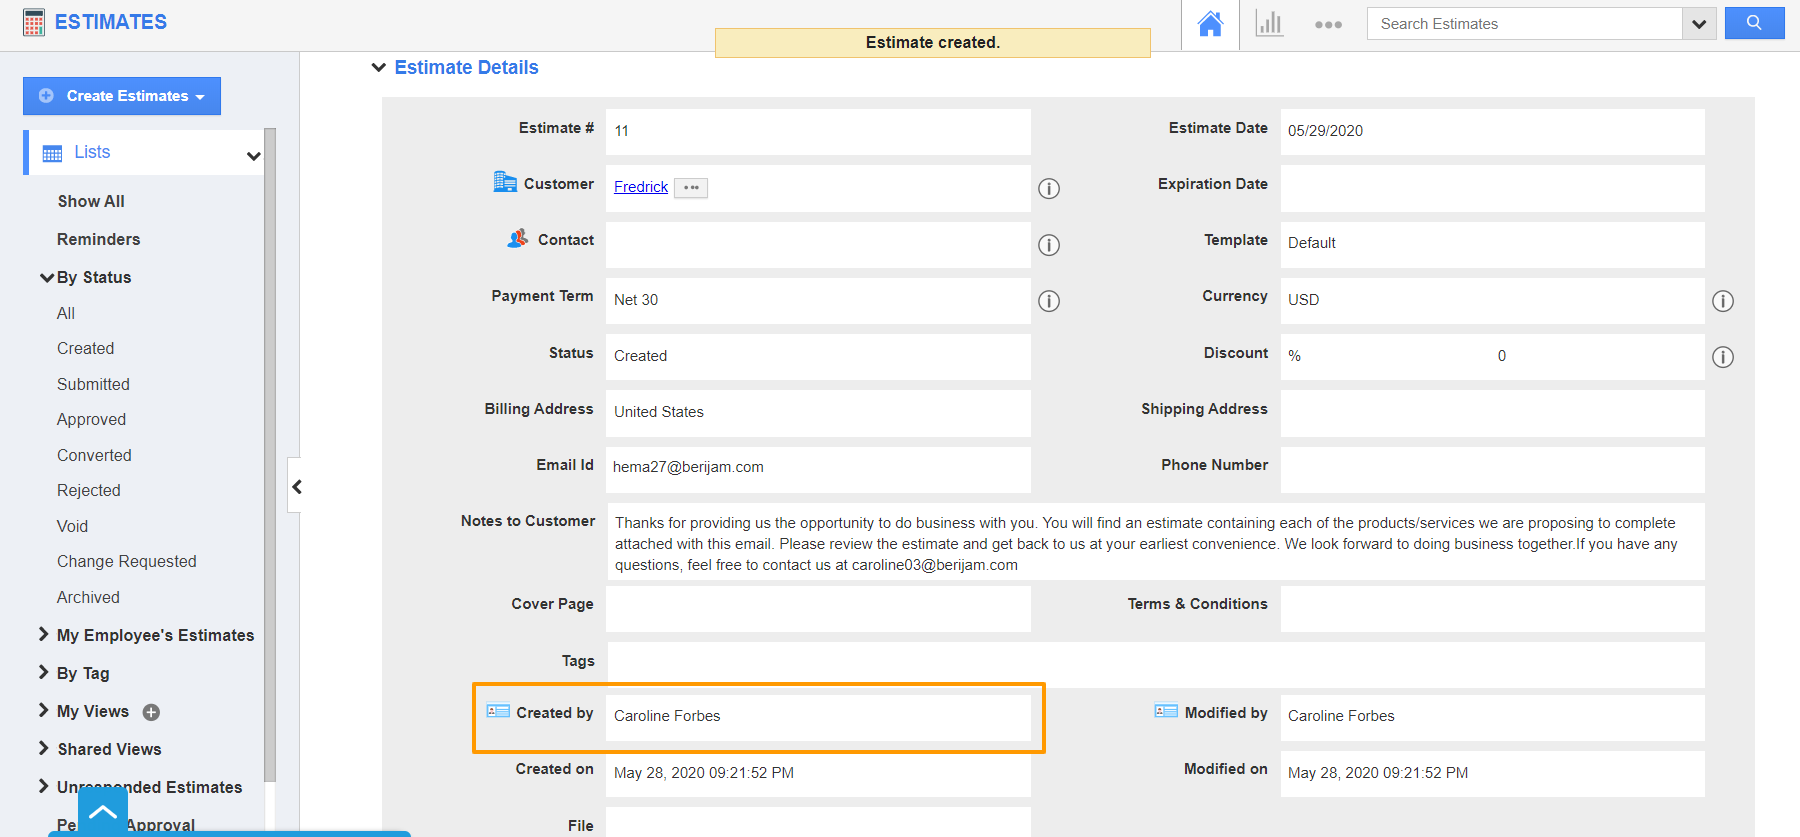Collapse the Lists section chevron
Image resolution: width=1800 pixels, height=837 pixels.
point(253,155)
